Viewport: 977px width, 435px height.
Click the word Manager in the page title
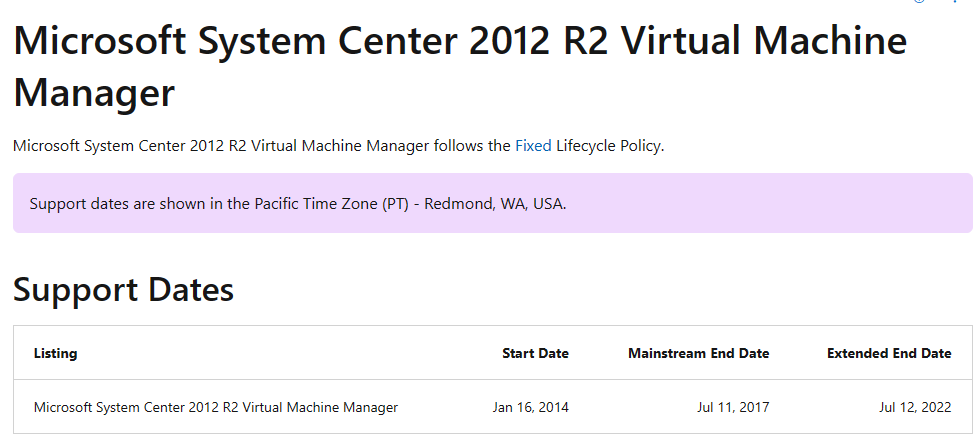(94, 93)
